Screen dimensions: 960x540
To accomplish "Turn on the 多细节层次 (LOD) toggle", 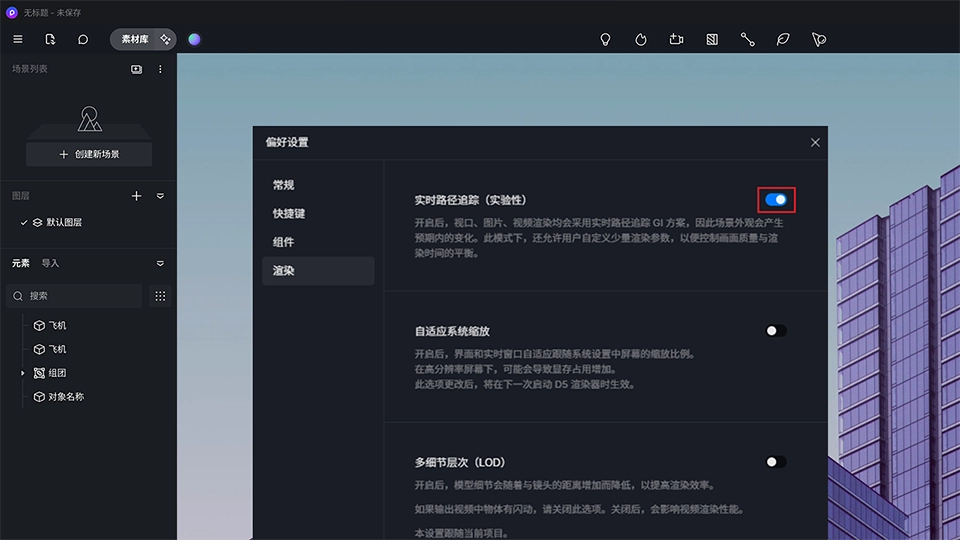I will tap(776, 462).
